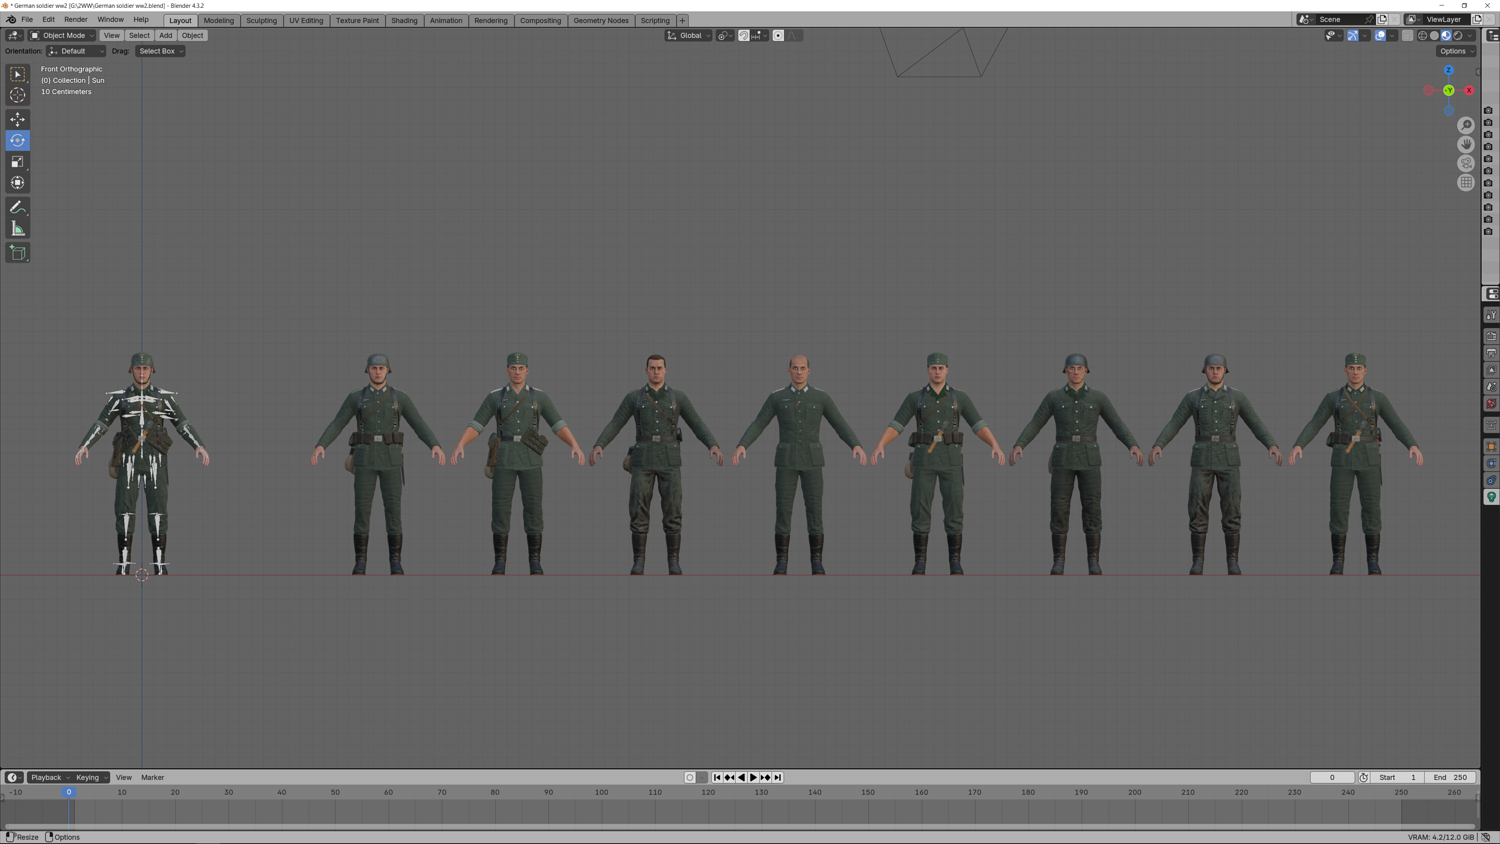The width and height of the screenshot is (1500, 844).
Task: Open the File menu
Action: pos(27,19)
